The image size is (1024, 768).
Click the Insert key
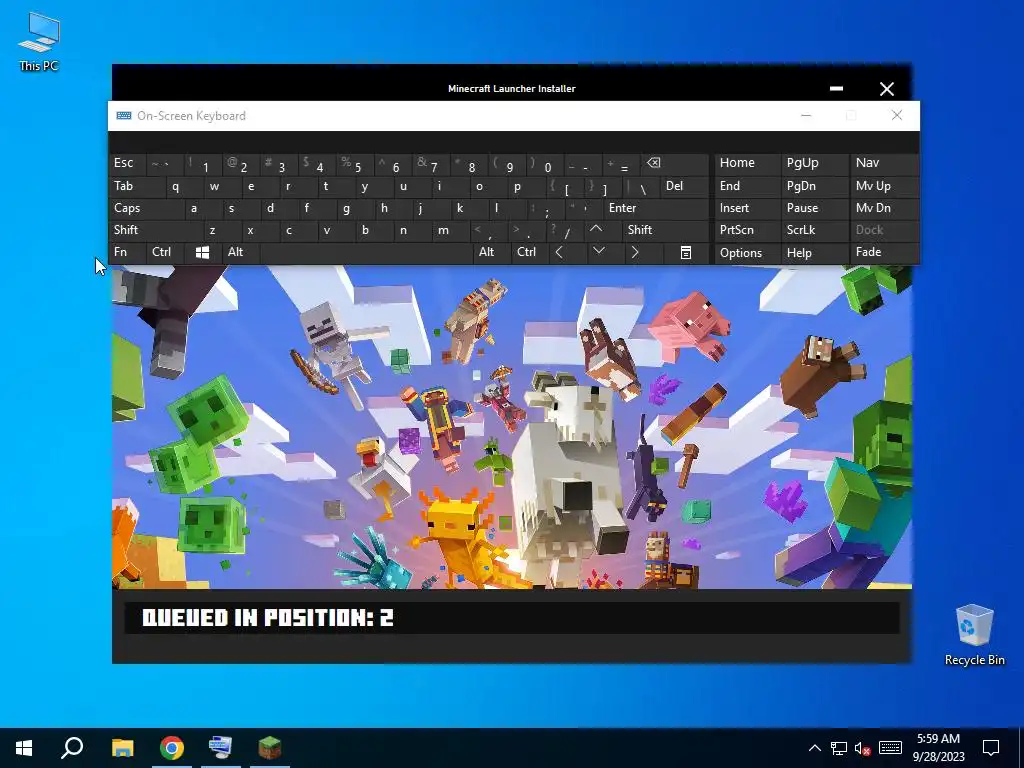pyautogui.click(x=747, y=208)
